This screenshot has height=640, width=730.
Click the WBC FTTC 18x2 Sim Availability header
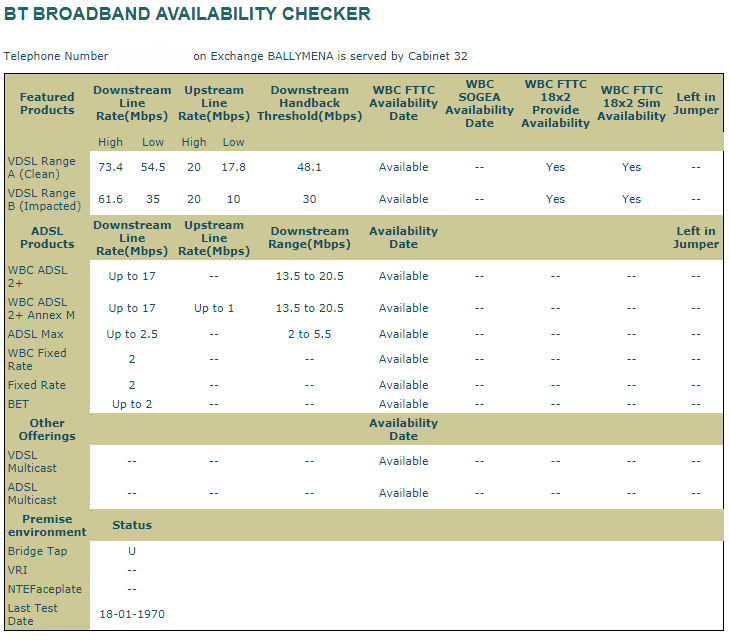tap(631, 104)
